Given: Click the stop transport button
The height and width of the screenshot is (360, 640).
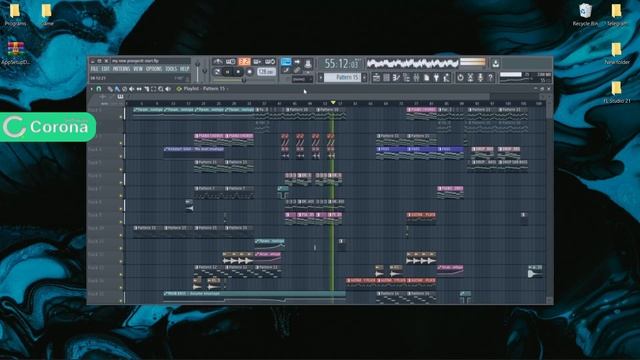Looking at the screenshot, I should pos(238,72).
